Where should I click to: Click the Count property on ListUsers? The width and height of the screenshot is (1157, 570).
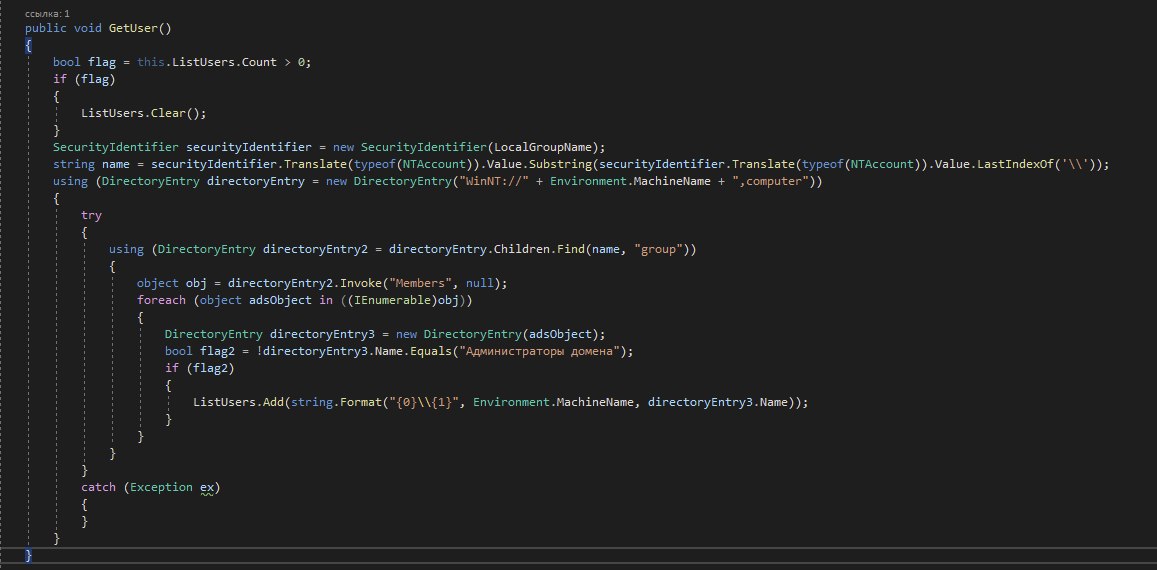(x=259, y=62)
